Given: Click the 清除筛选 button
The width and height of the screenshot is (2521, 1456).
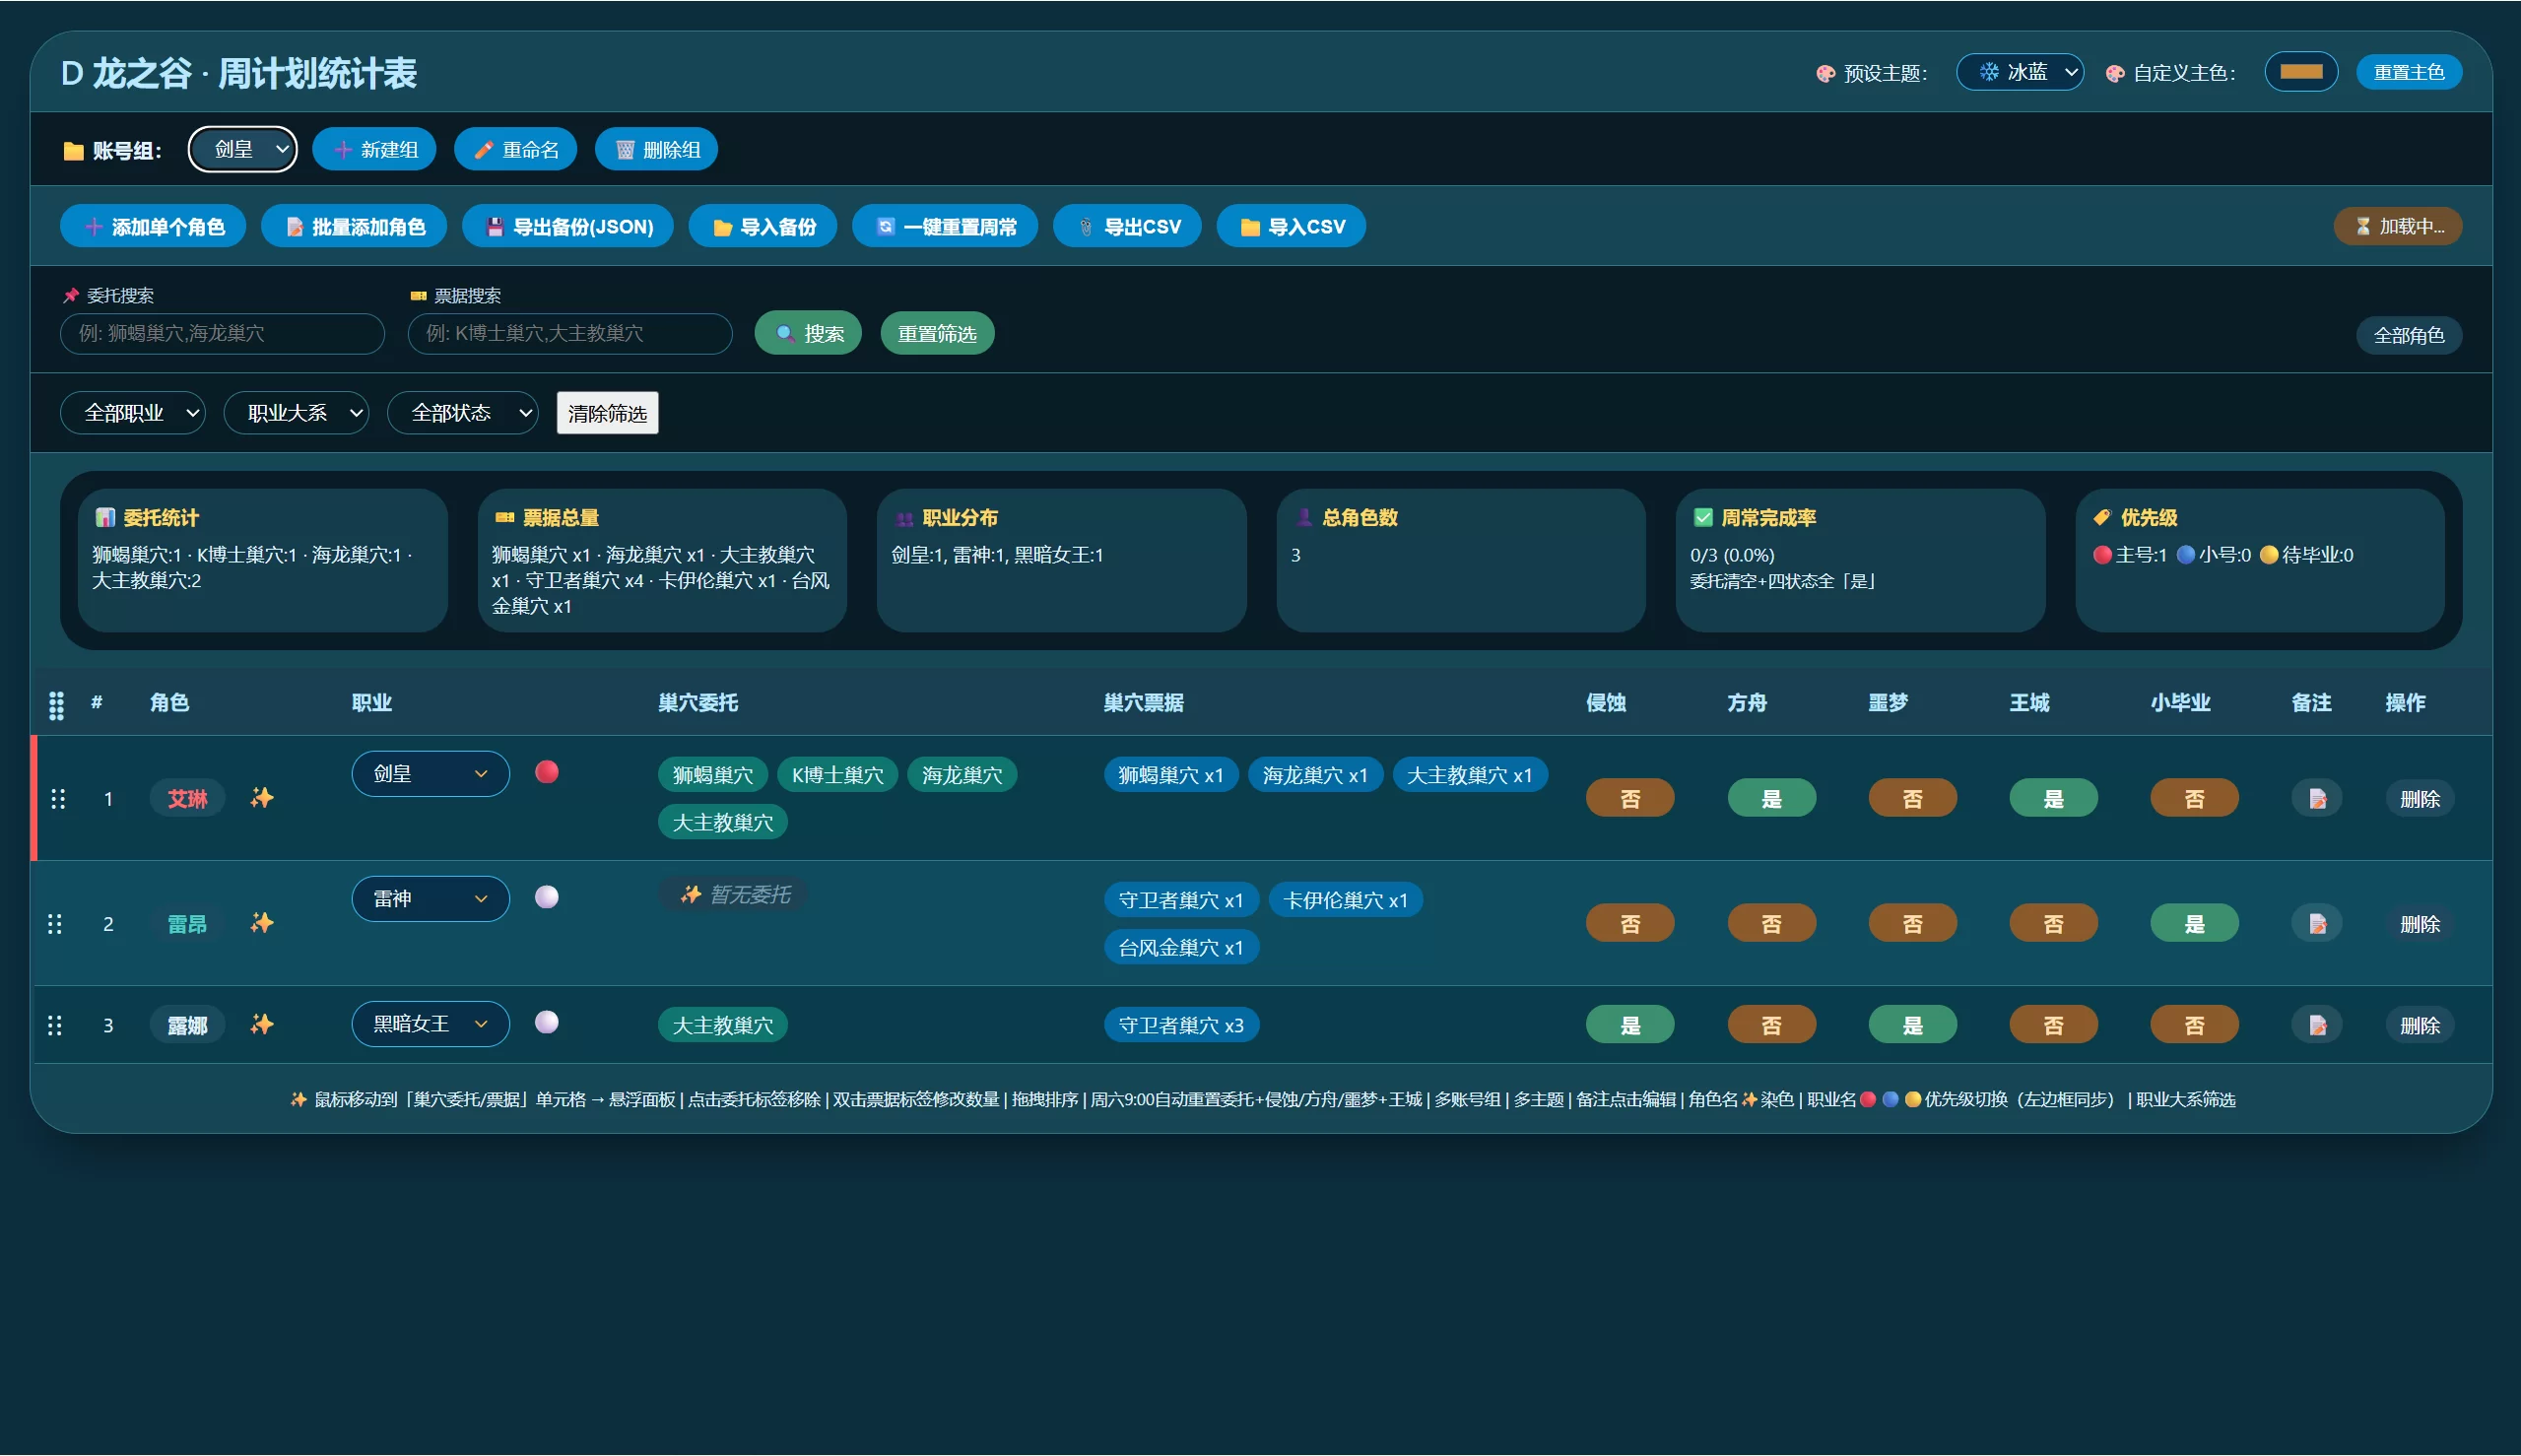Looking at the screenshot, I should [x=607, y=414].
